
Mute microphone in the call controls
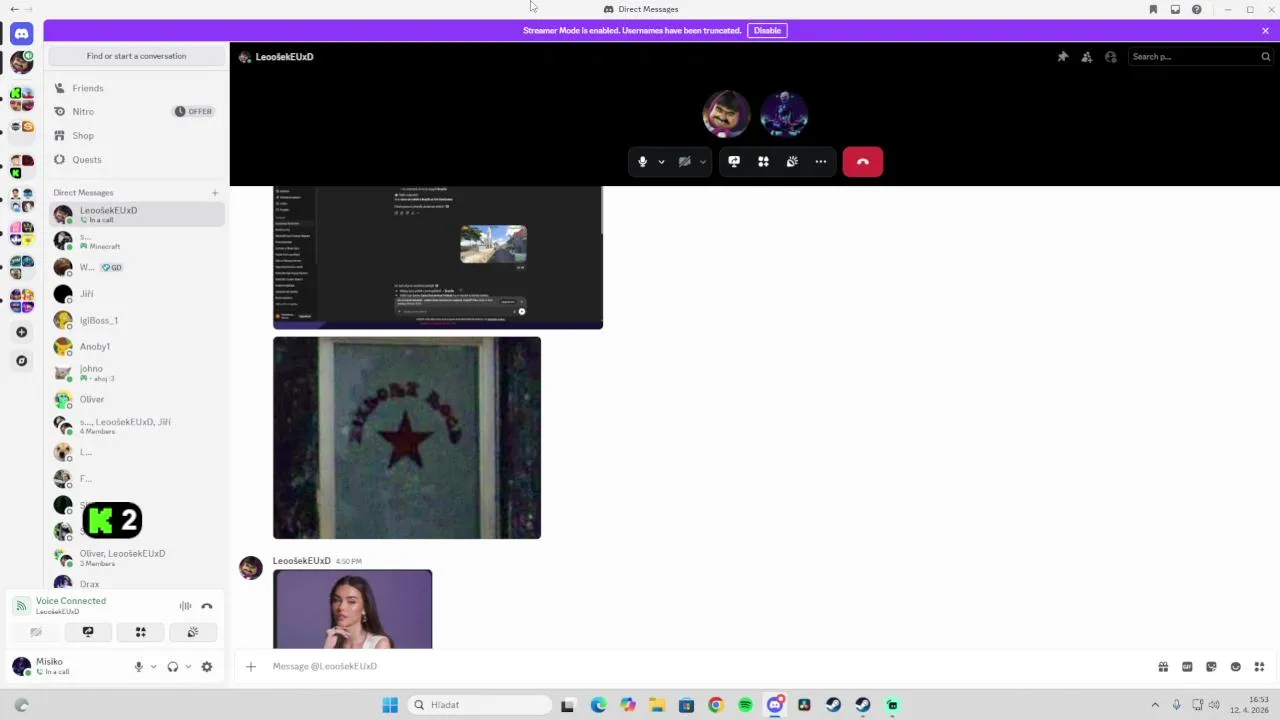[x=642, y=162]
